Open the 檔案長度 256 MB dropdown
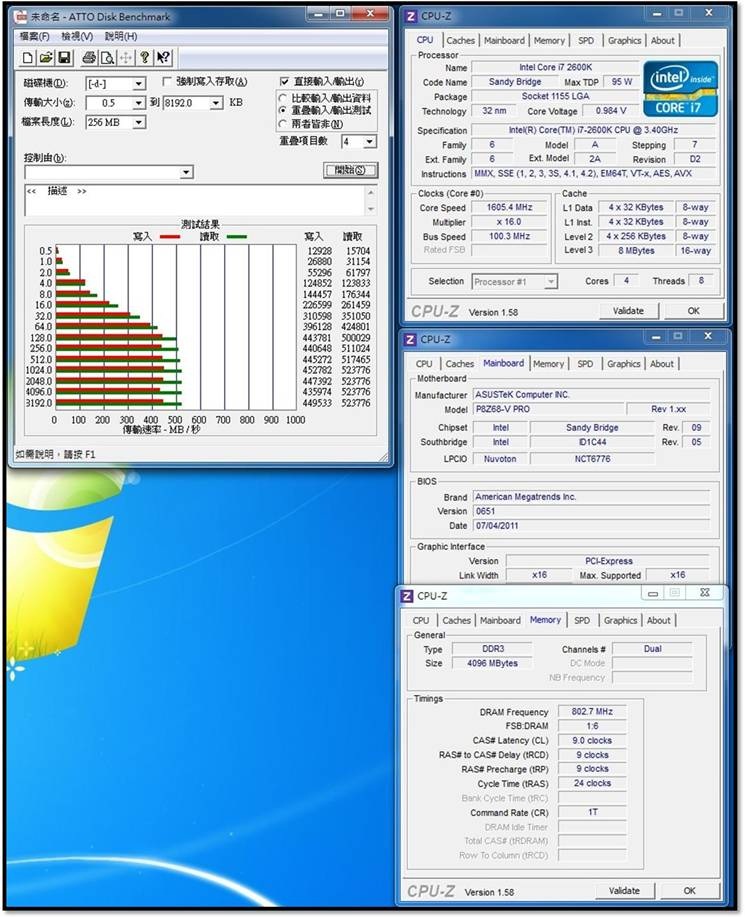Screen dimensions: 745x917 (x=139, y=123)
